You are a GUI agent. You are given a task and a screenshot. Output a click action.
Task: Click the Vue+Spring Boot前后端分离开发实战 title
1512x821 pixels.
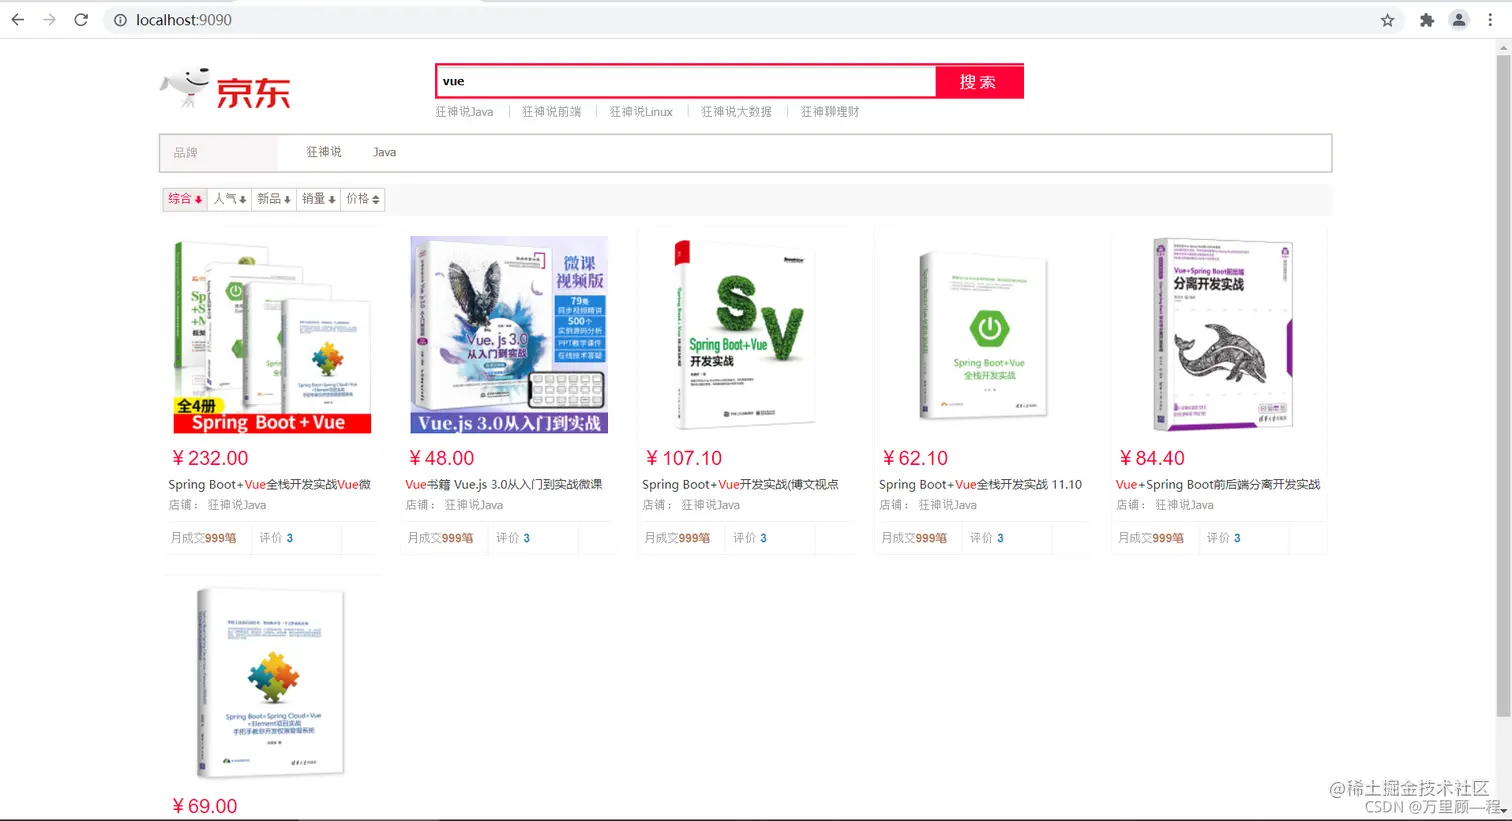click(1218, 484)
